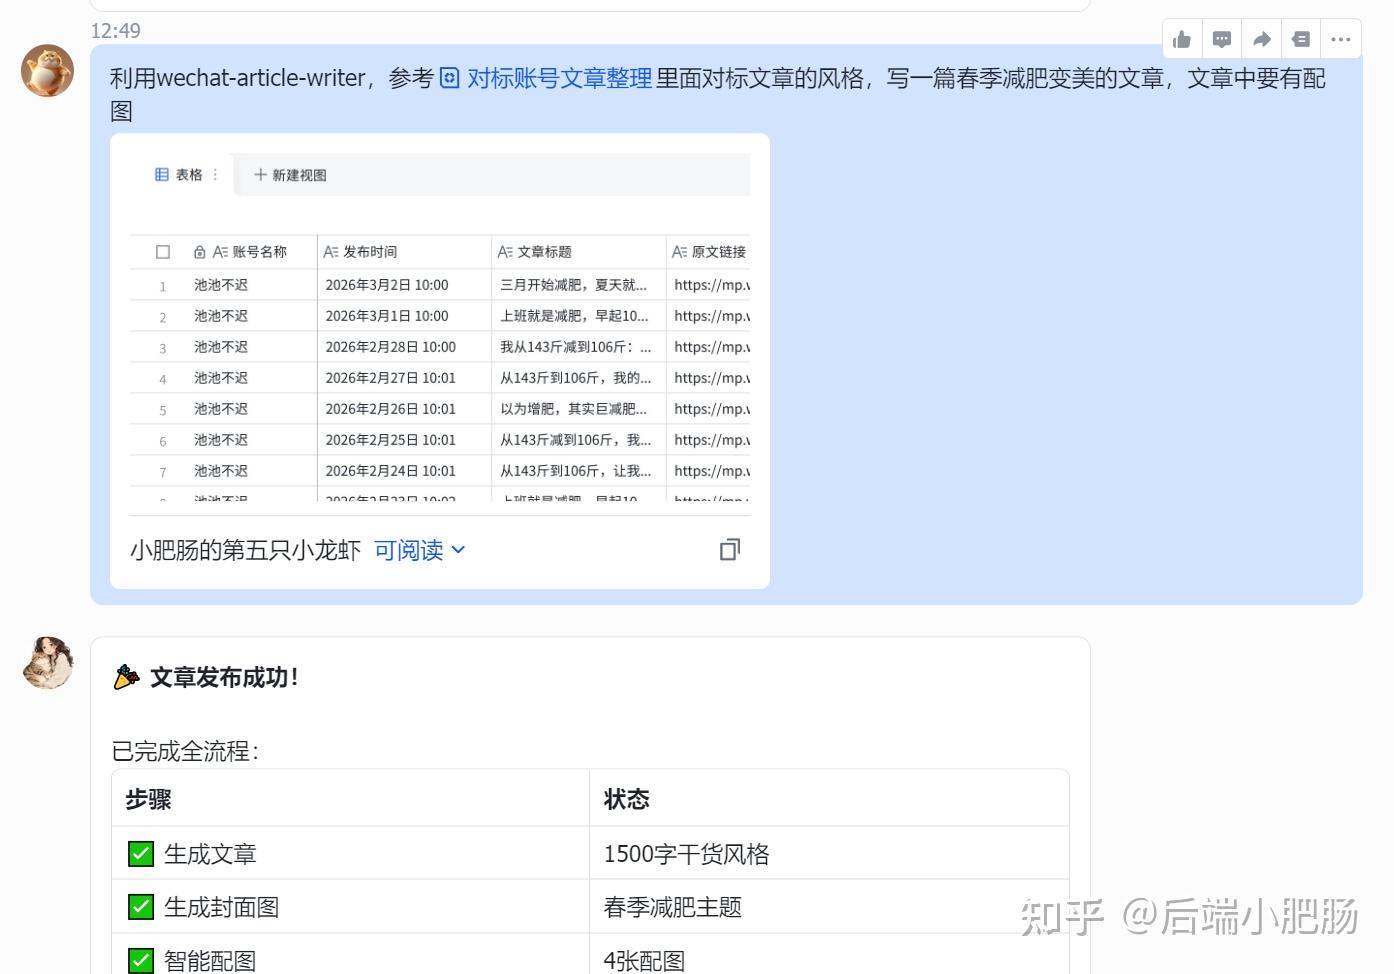The height and width of the screenshot is (974, 1394).
Task: Click 池池不迟 account name in row 1
Action: (221, 285)
